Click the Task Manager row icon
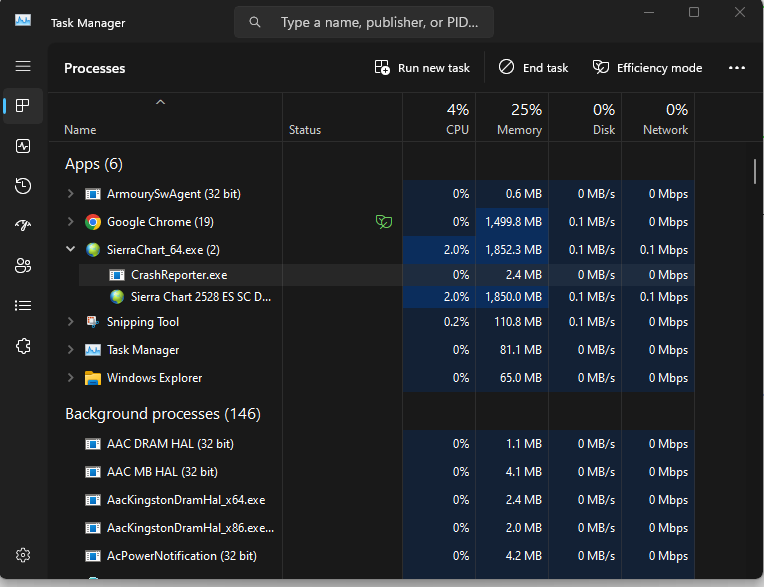764x587 pixels. pos(93,350)
